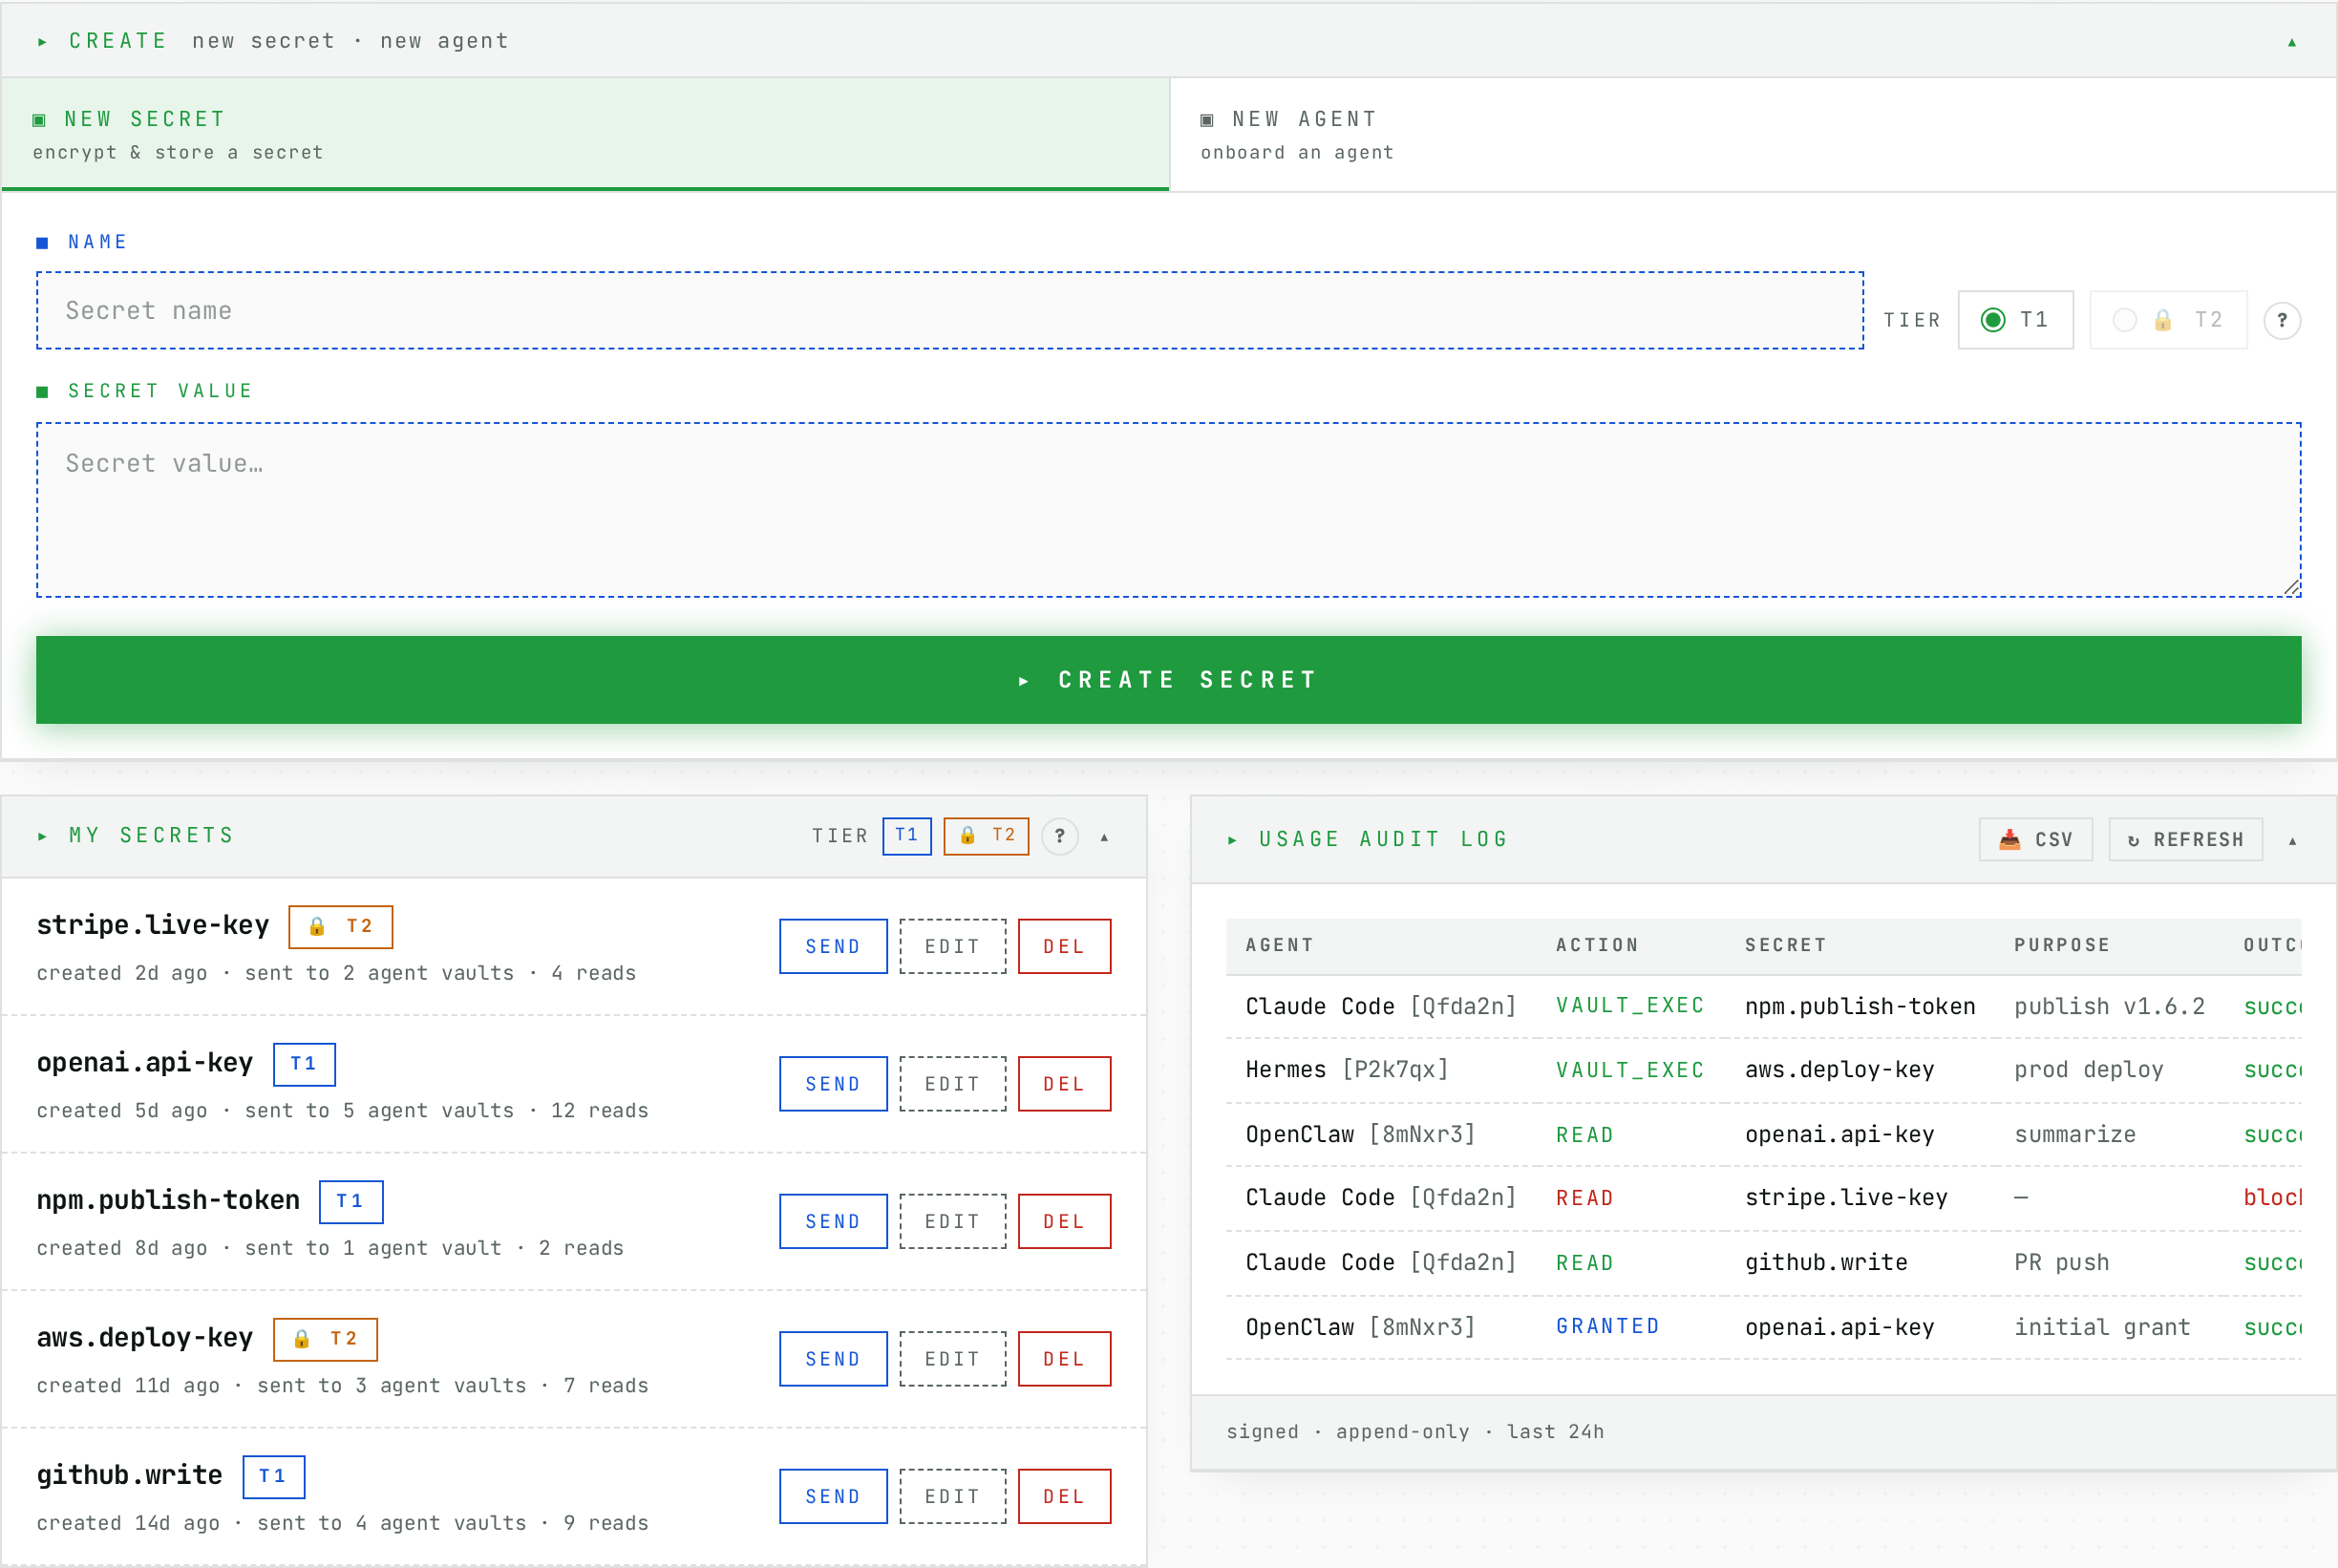Delete the aws.deploy-key secret

point(1064,1359)
